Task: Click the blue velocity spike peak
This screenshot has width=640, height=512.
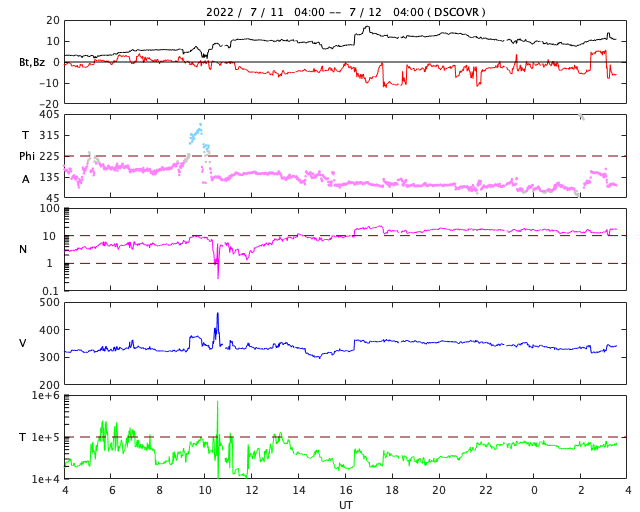Action: pyautogui.click(x=218, y=314)
